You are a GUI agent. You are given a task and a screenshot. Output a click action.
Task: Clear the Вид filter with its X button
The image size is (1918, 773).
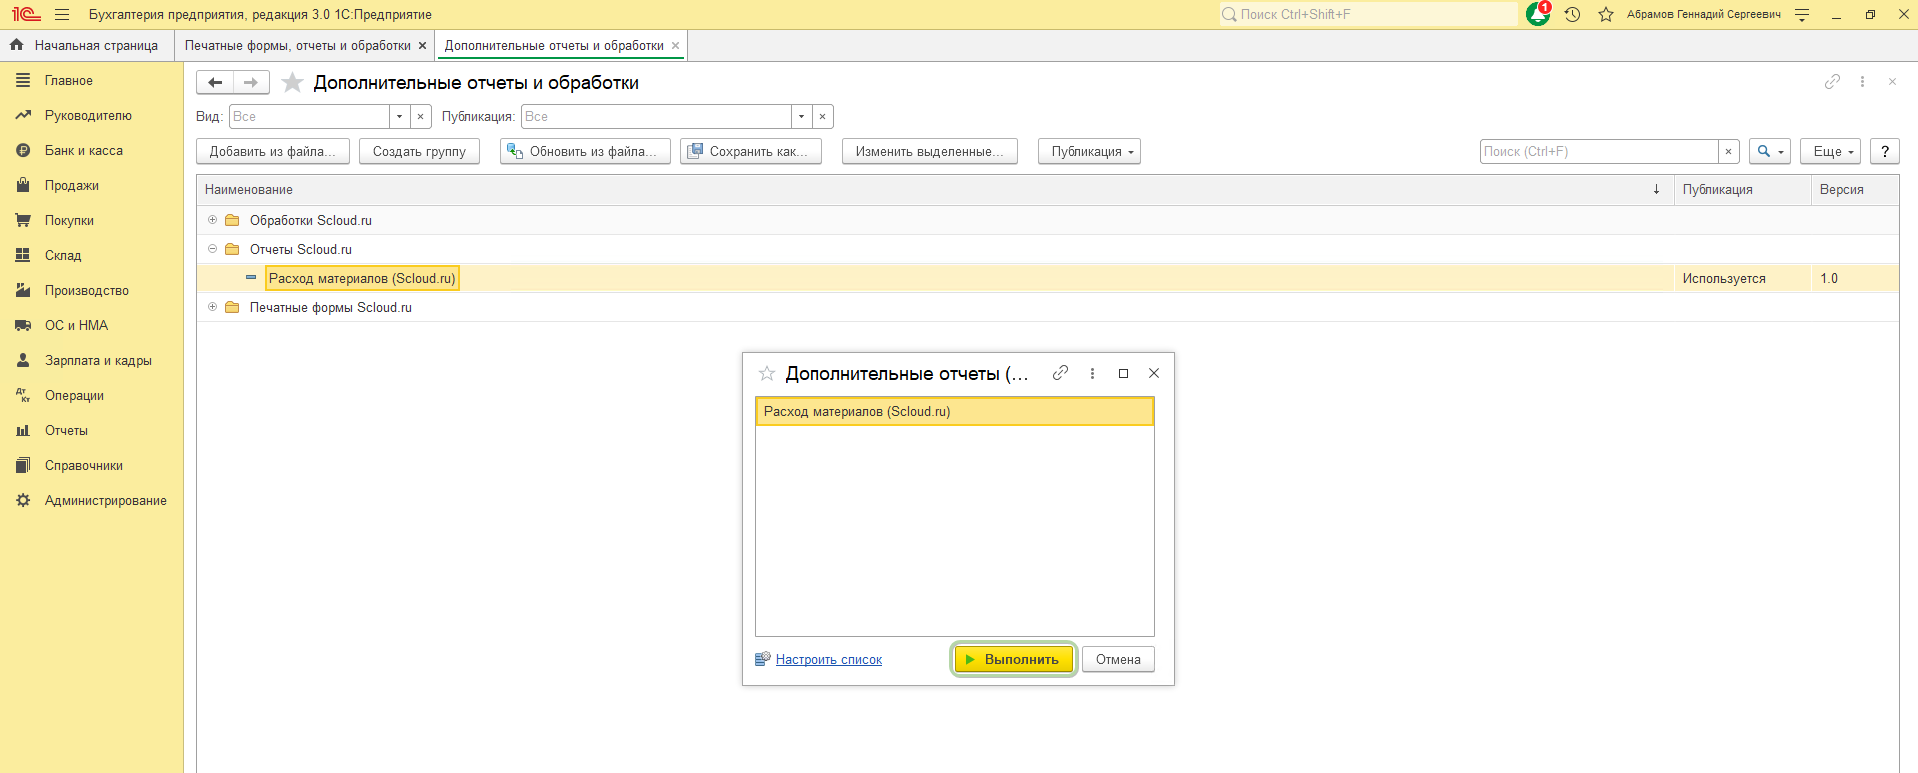(x=421, y=117)
